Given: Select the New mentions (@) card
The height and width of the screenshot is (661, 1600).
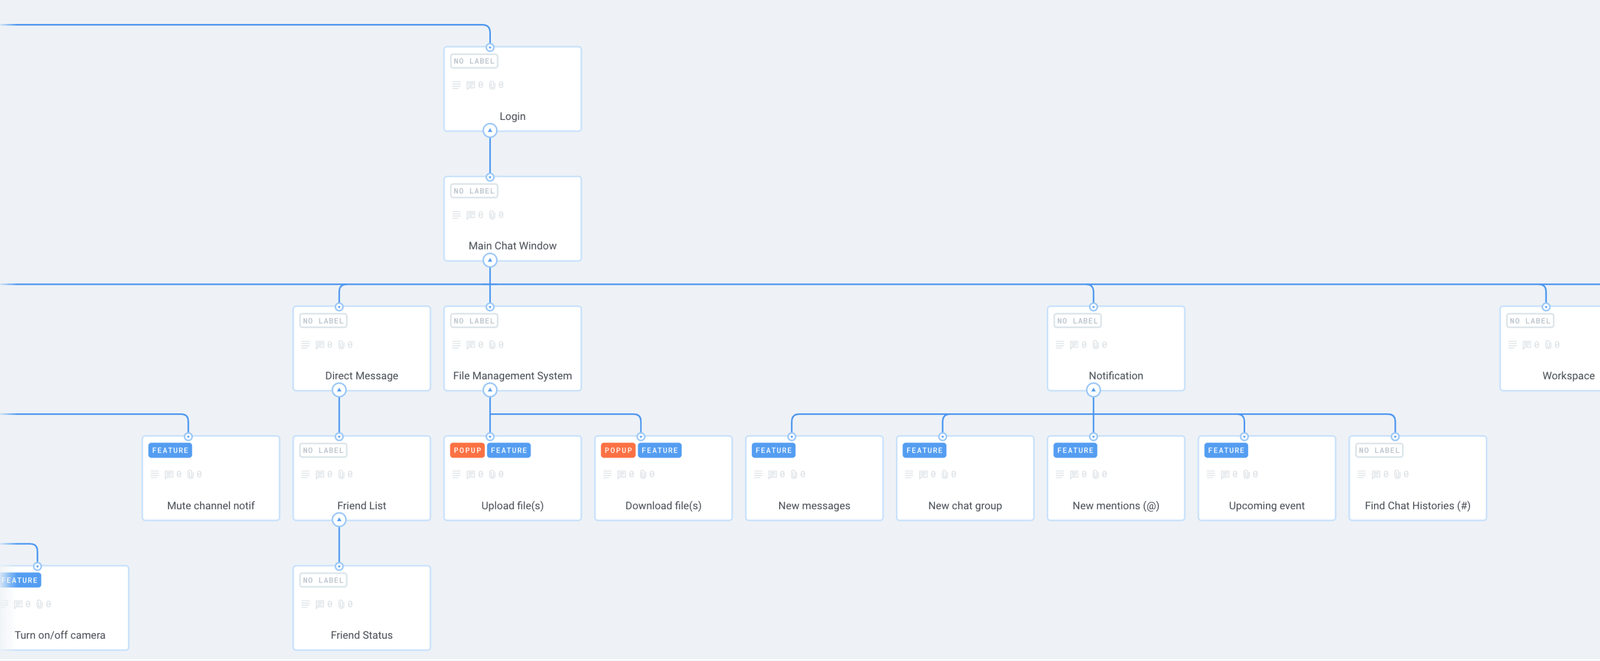Looking at the screenshot, I should point(1115,490).
